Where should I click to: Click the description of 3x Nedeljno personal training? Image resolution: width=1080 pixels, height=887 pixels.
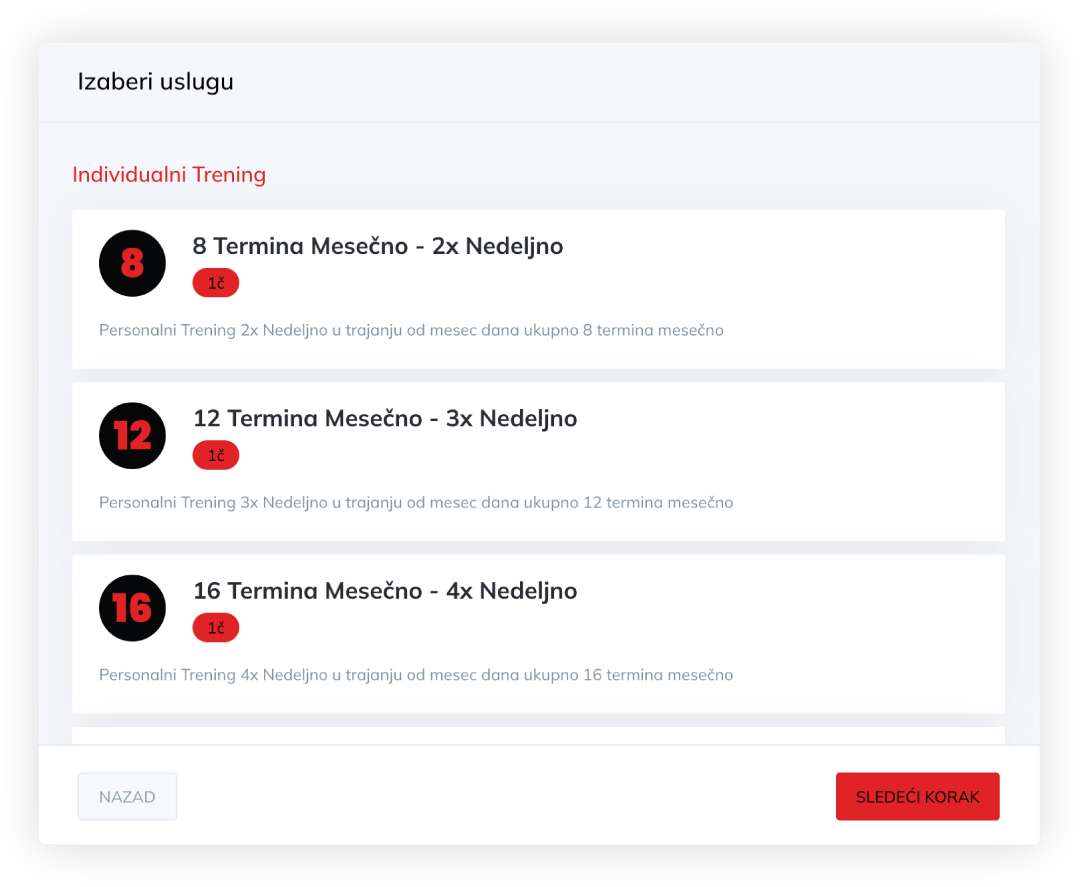point(416,502)
